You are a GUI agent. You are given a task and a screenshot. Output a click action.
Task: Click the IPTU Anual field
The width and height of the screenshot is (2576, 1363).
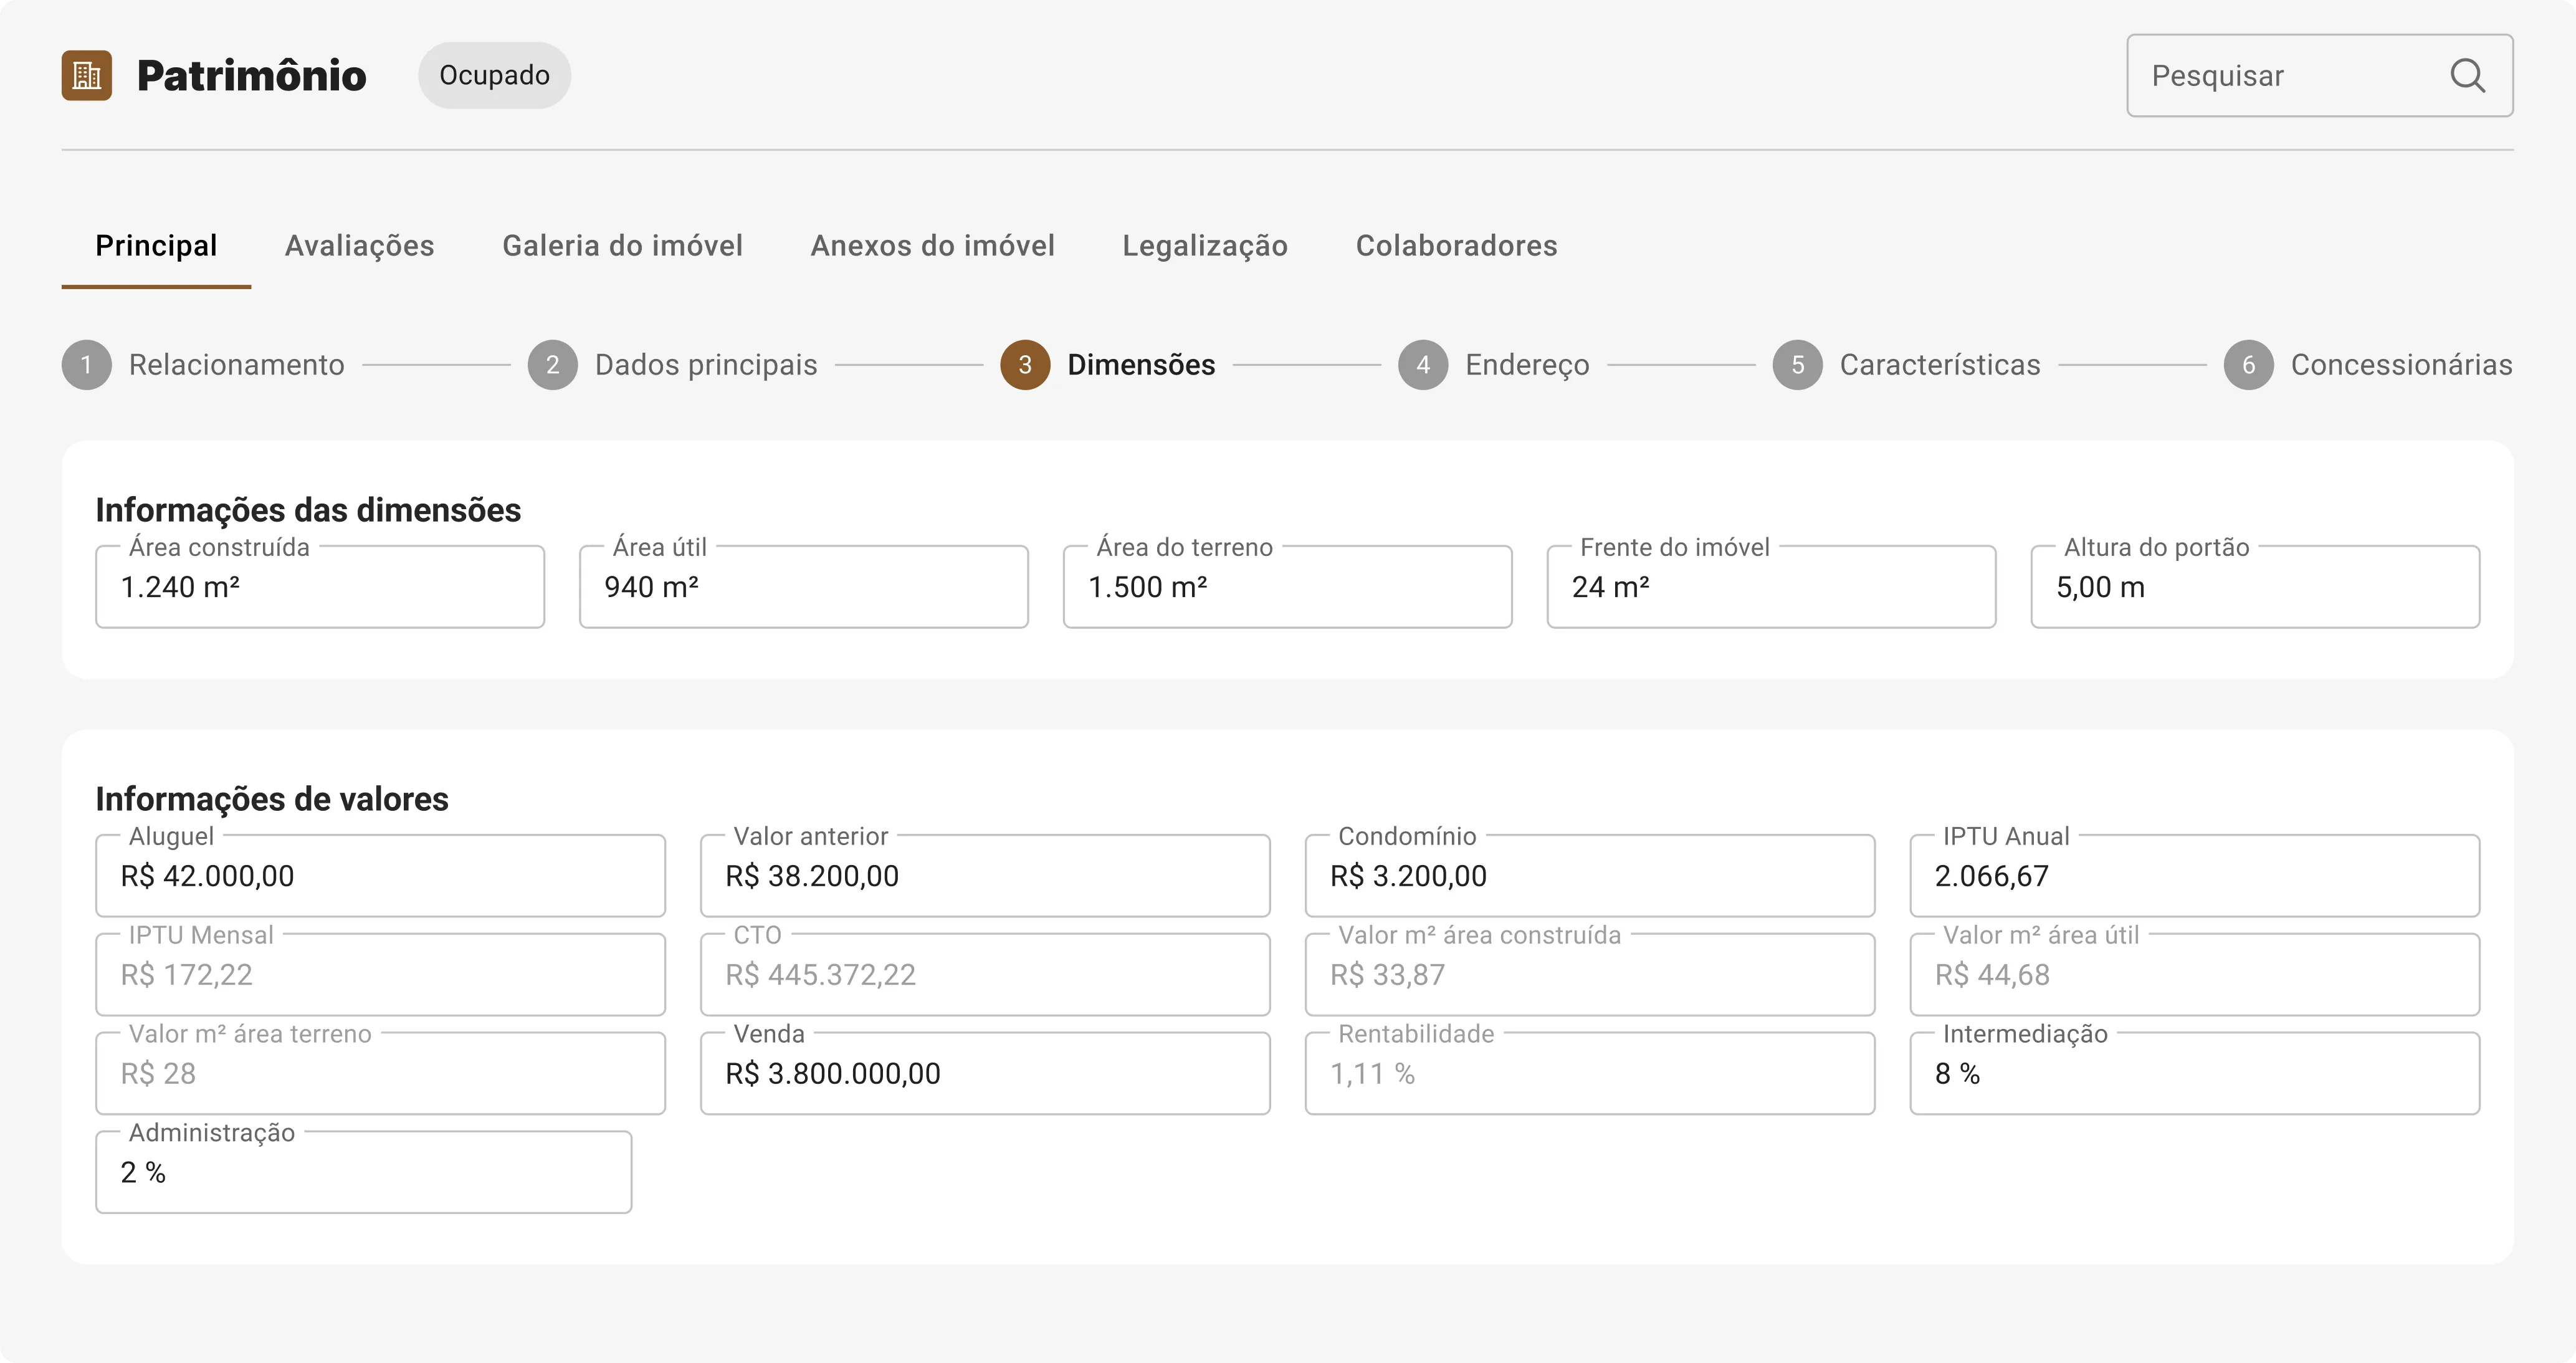[2195, 876]
